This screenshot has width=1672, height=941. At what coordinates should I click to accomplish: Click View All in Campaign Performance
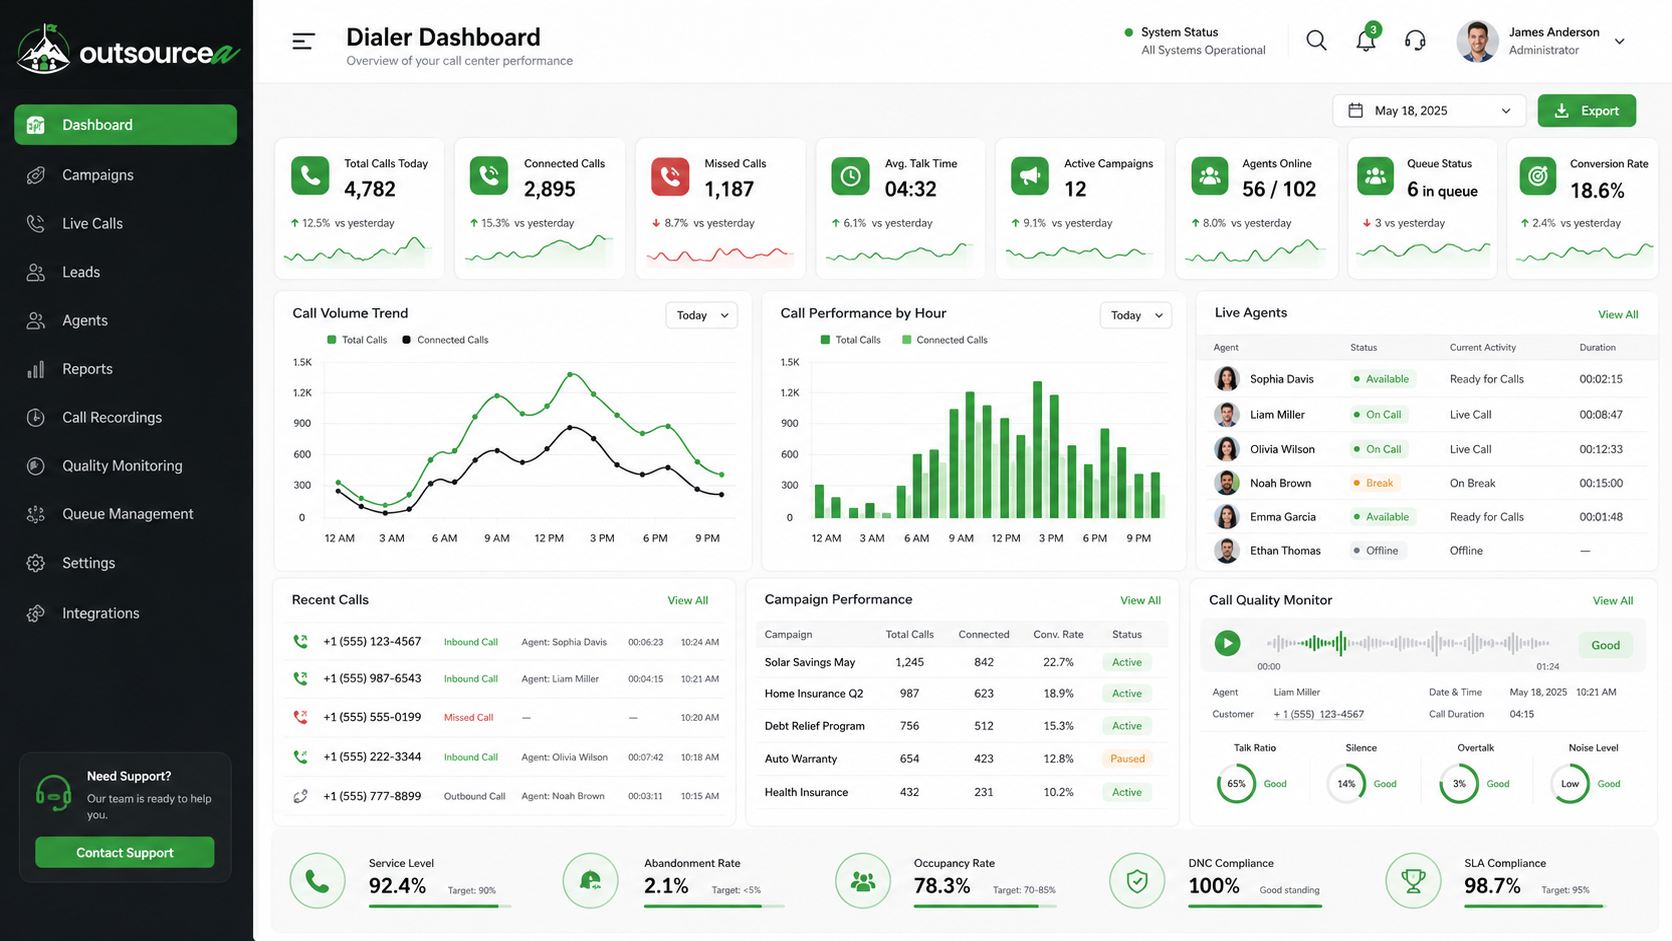tap(1140, 601)
